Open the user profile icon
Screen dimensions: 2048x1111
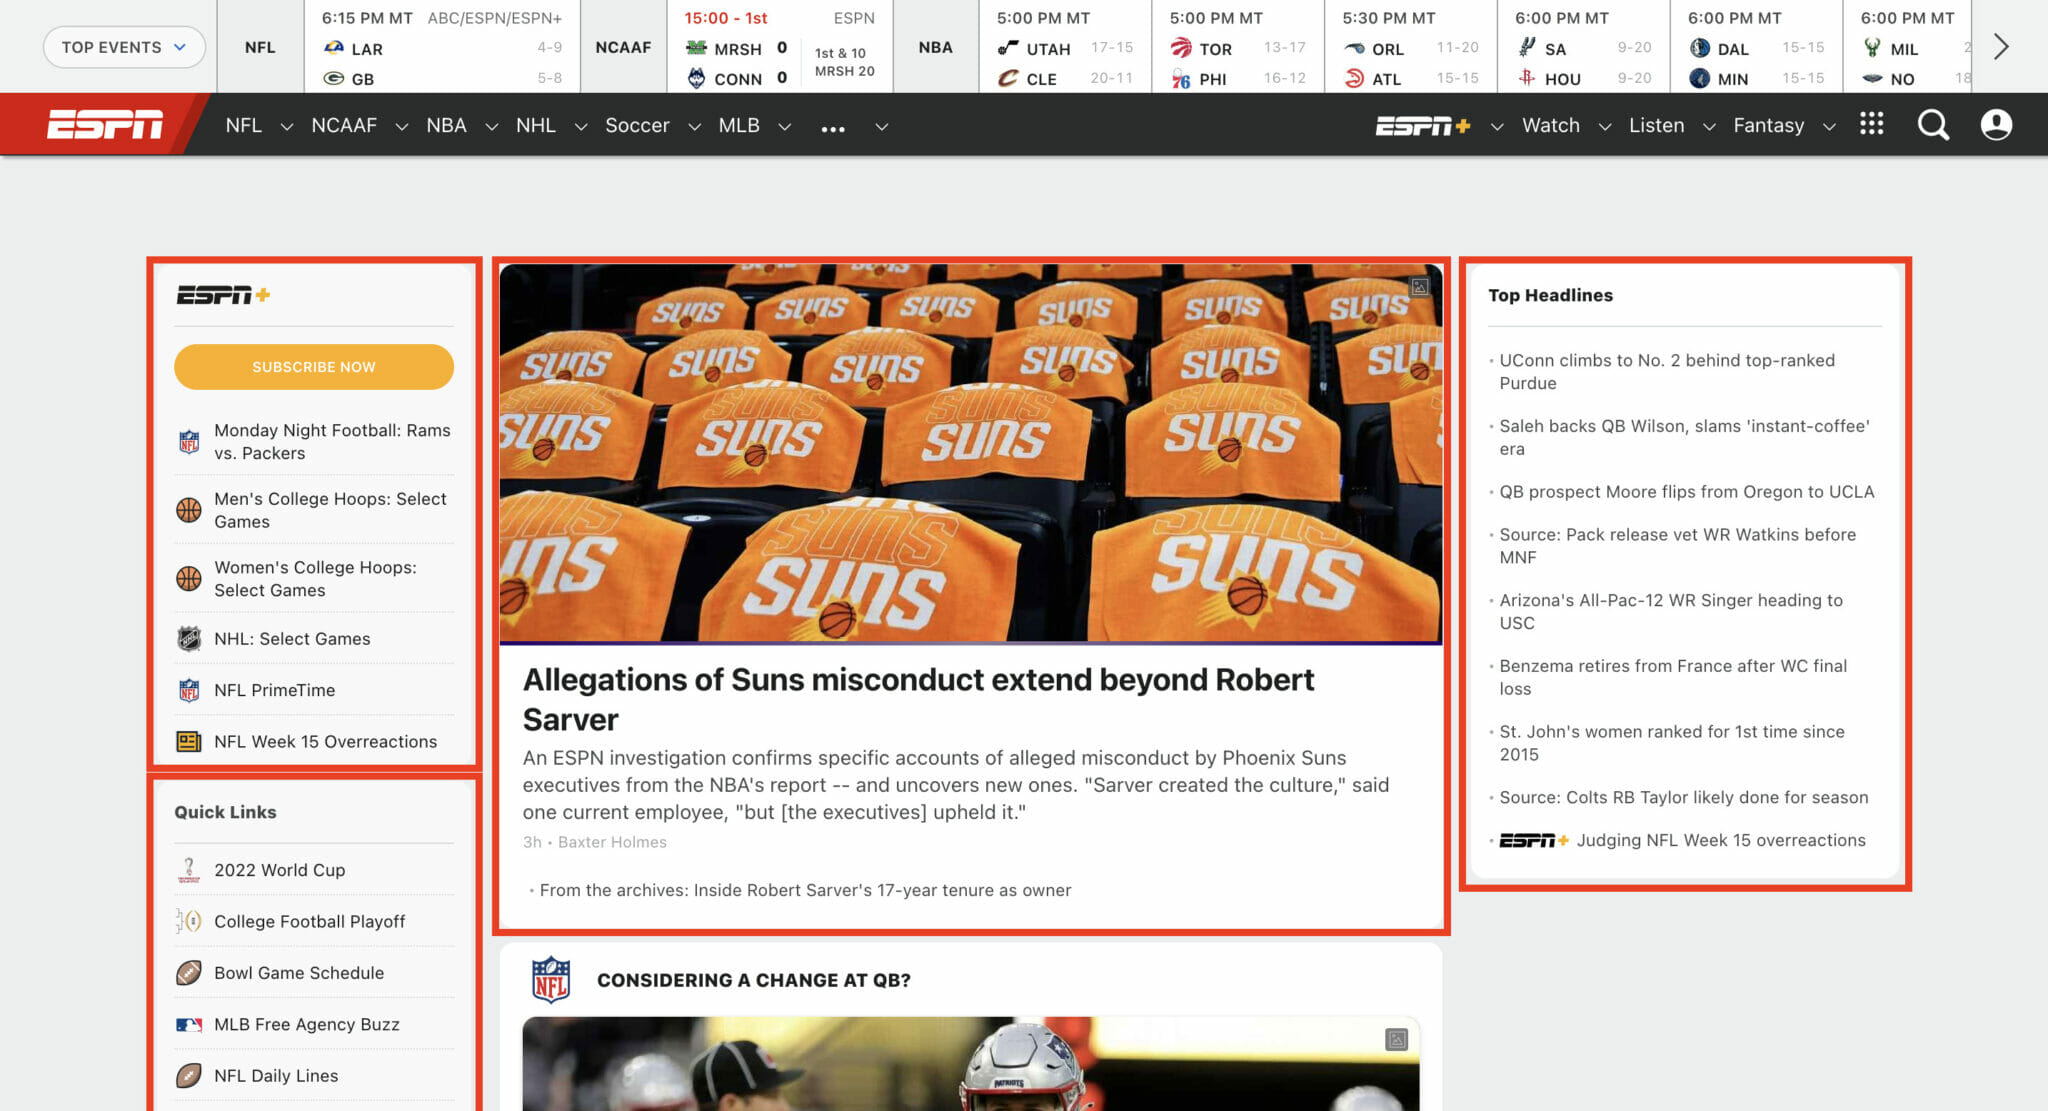1996,125
